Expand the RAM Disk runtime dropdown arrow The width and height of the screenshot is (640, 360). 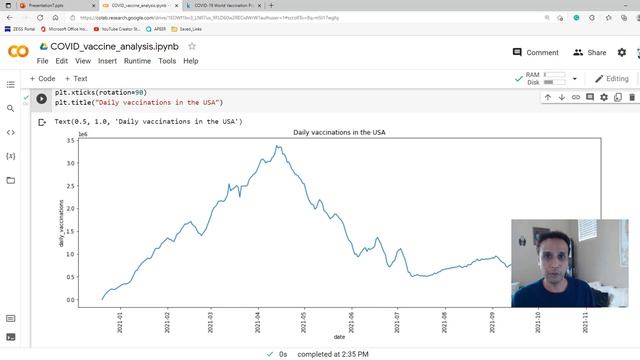coord(575,78)
